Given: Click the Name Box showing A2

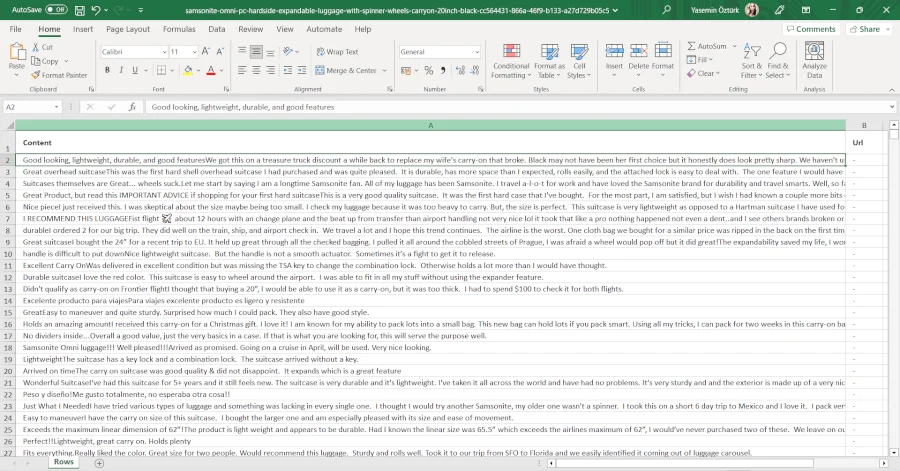Looking at the screenshot, I should coord(32,107).
